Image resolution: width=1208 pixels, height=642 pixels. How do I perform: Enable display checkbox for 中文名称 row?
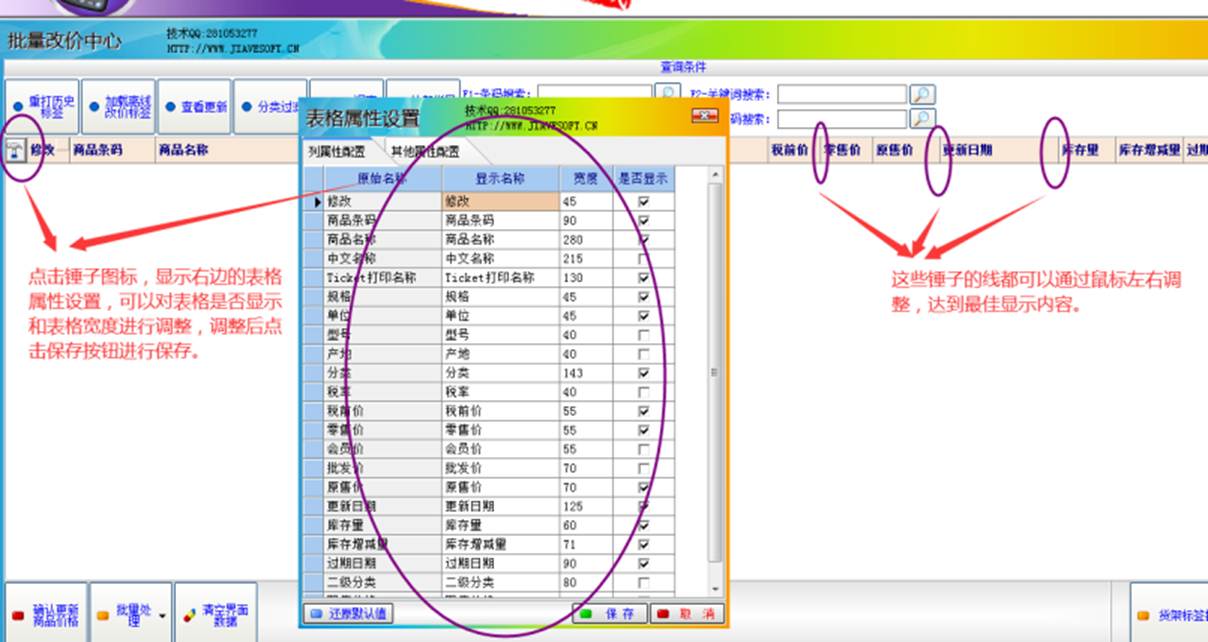coord(643,259)
